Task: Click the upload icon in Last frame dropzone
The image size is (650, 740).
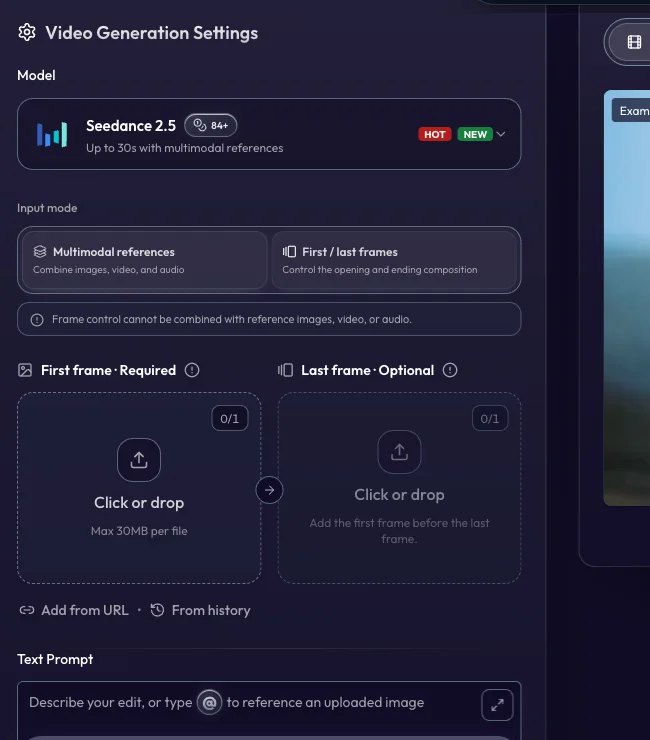Action: click(x=399, y=452)
